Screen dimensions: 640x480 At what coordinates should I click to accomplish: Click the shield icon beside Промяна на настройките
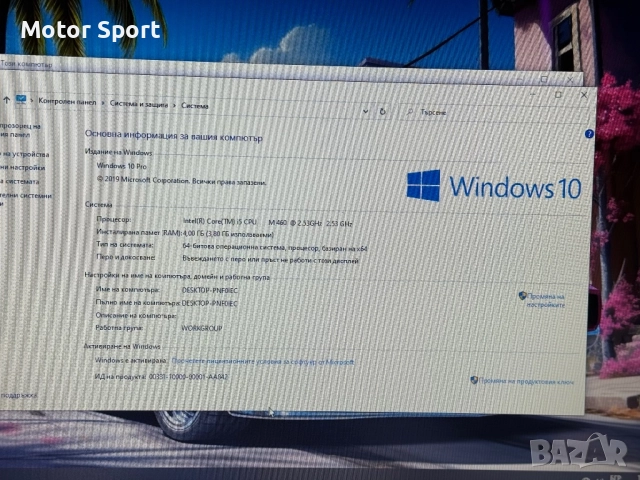(x=522, y=295)
